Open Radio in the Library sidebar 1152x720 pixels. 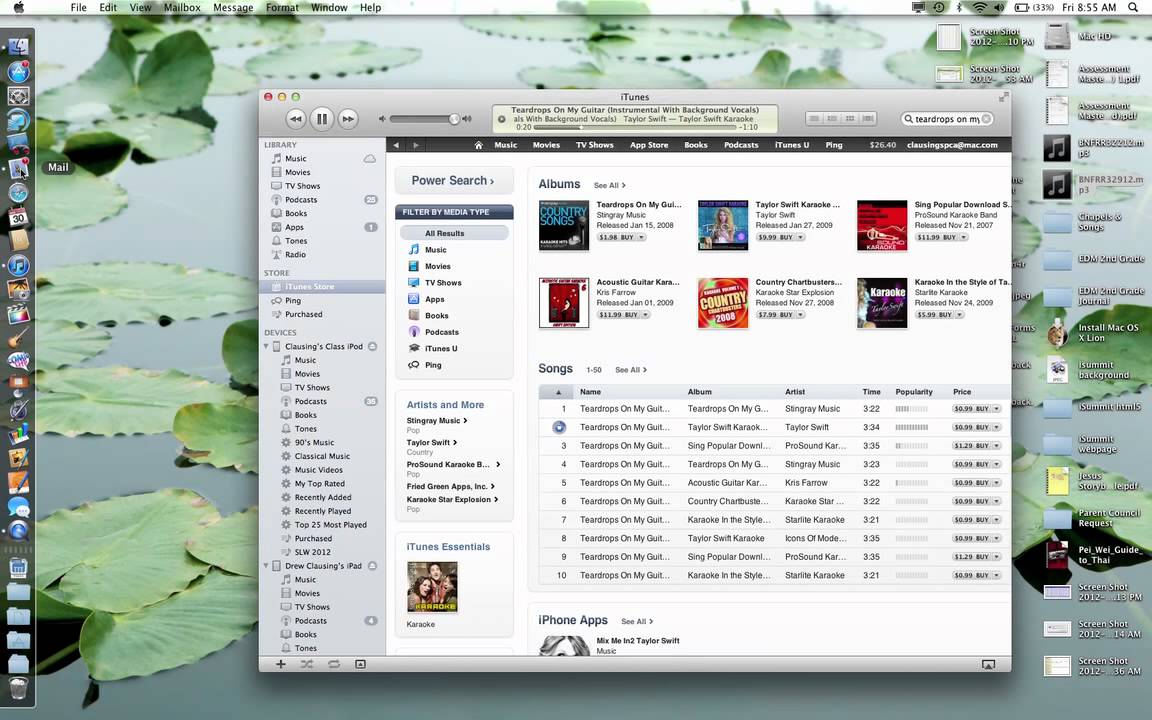[295, 255]
